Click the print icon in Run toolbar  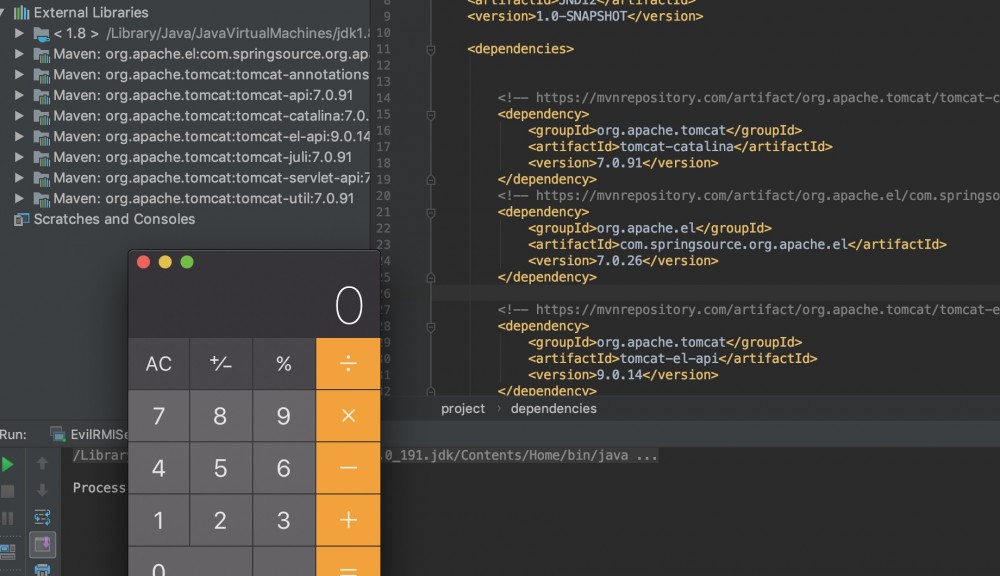(42, 570)
